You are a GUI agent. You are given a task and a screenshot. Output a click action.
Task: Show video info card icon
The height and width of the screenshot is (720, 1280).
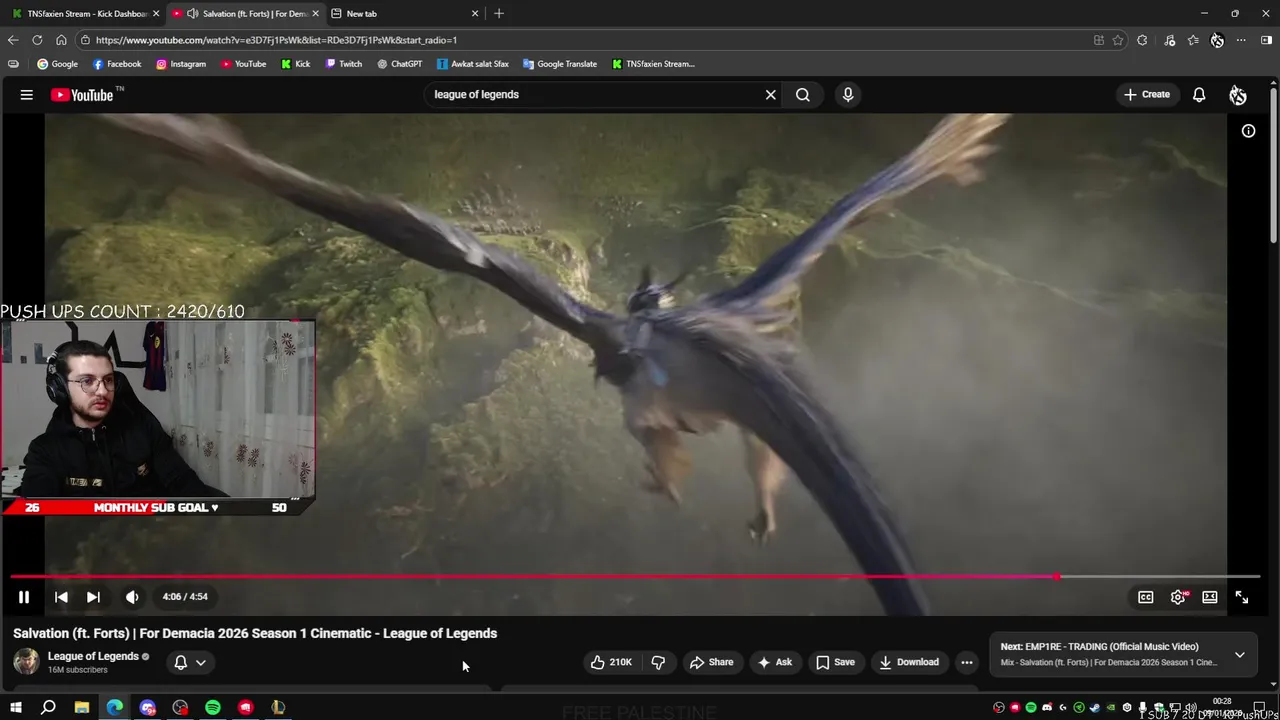point(1248,131)
